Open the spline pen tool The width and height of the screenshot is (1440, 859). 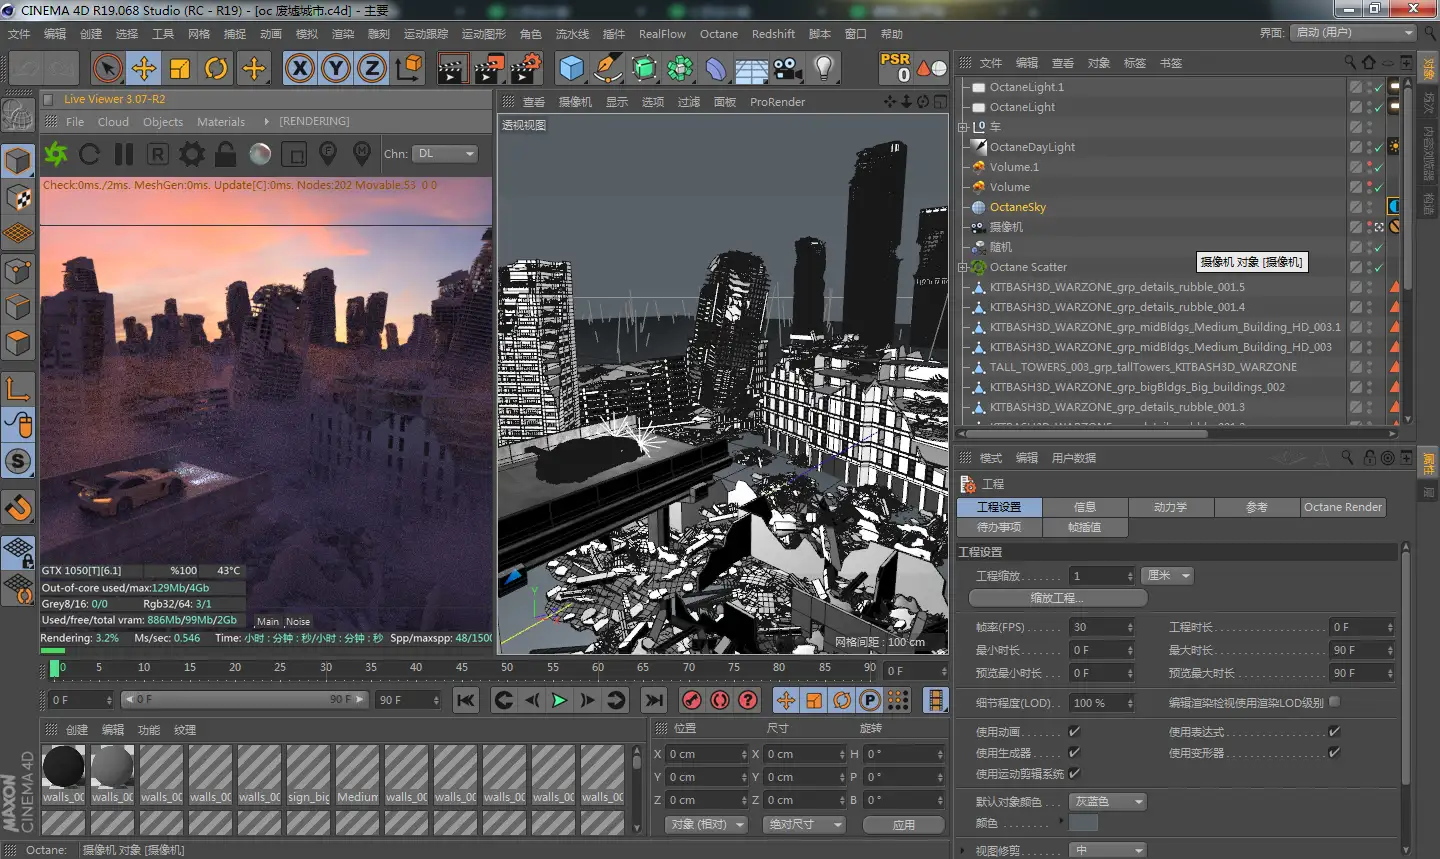[608, 69]
